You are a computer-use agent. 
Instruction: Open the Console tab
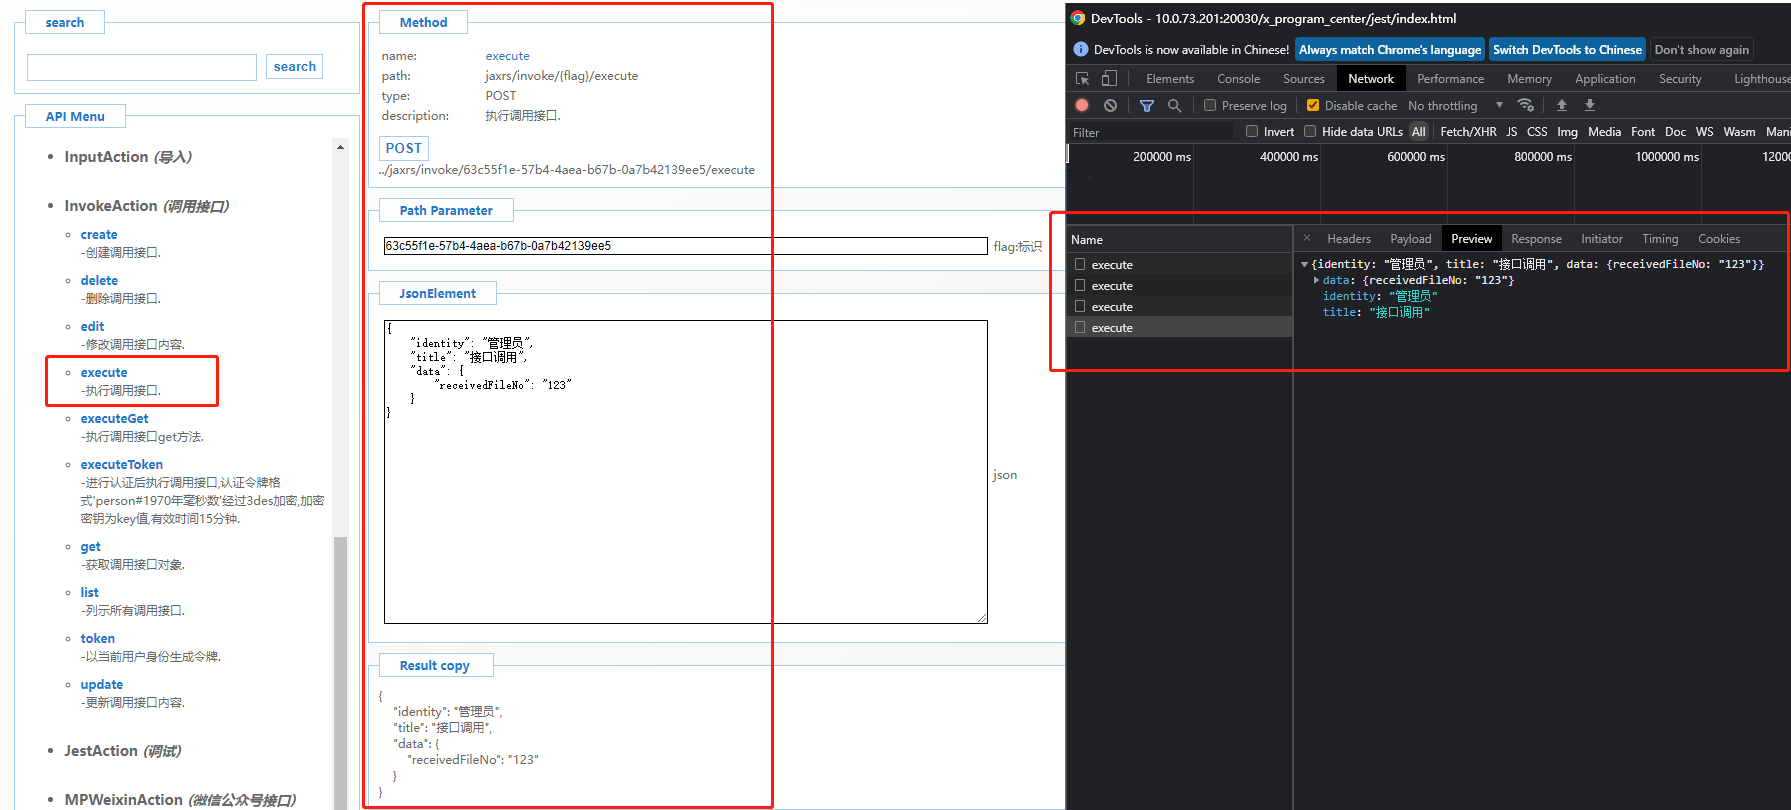(1238, 79)
